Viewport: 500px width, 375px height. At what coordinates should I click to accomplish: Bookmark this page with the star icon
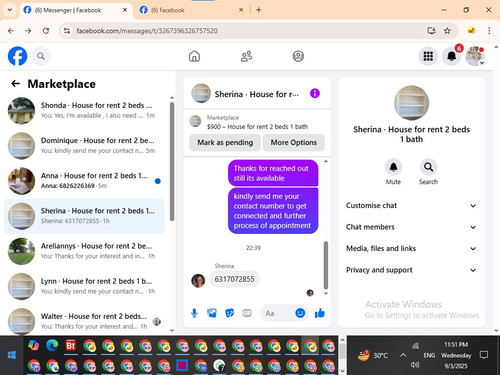447,31
